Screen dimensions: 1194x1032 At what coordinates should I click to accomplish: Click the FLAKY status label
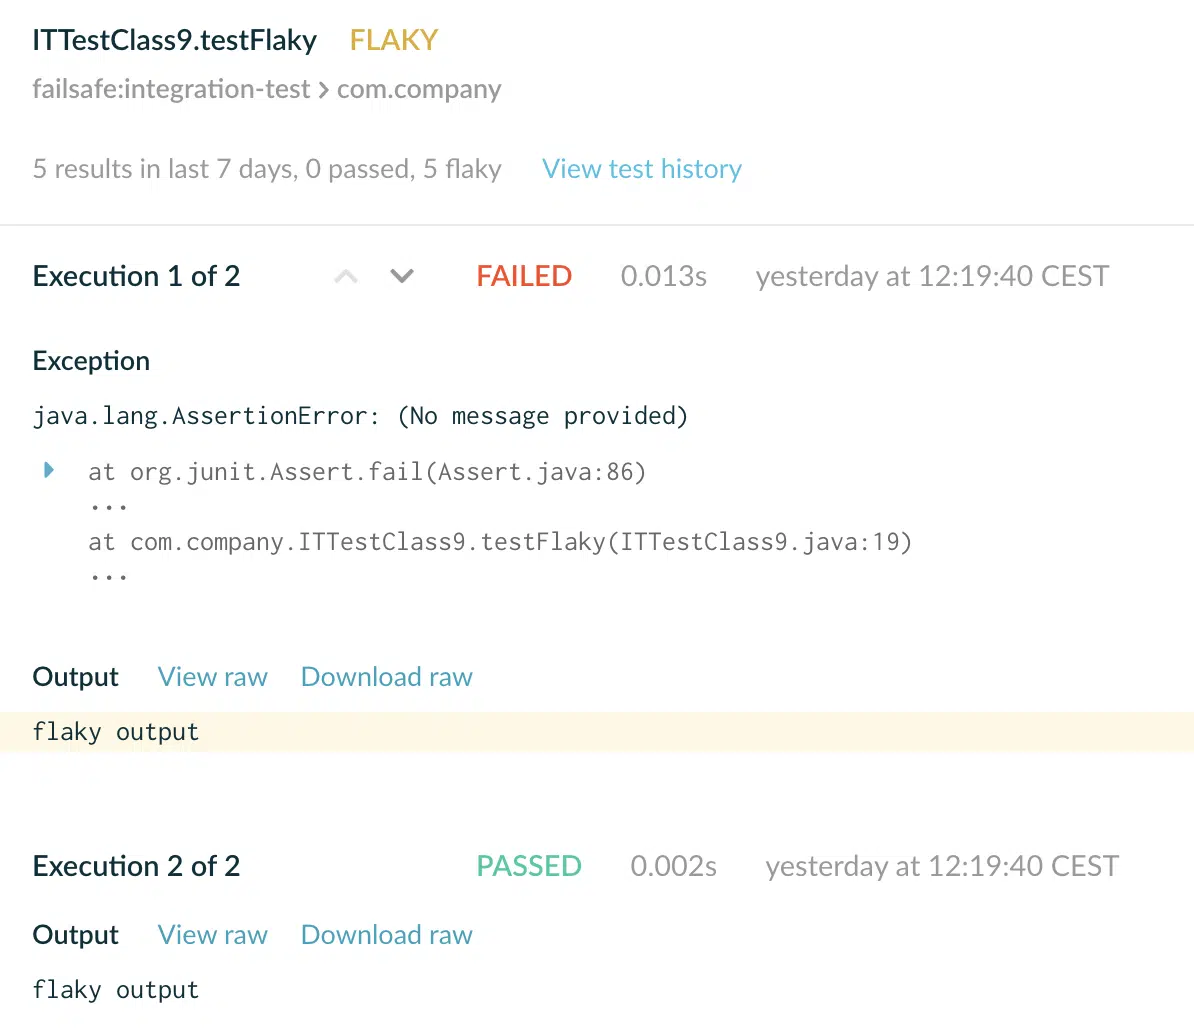pyautogui.click(x=394, y=40)
